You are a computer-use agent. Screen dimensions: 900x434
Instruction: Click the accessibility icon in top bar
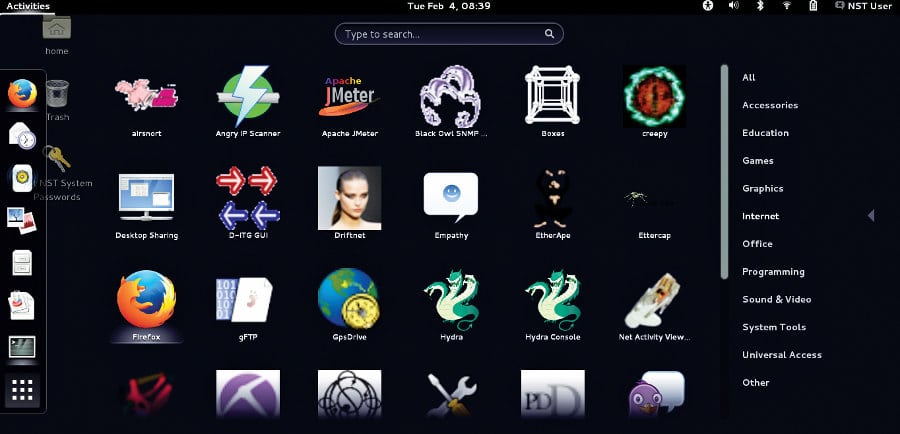tap(708, 6)
